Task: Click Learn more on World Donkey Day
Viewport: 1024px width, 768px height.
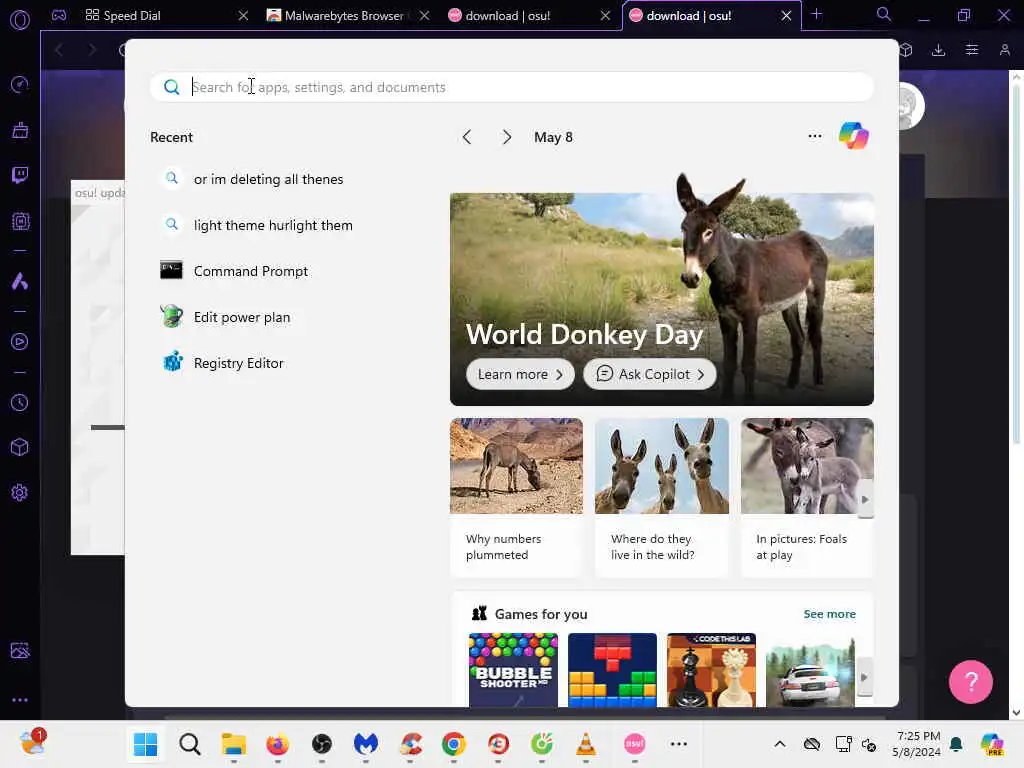Action: 520,374
